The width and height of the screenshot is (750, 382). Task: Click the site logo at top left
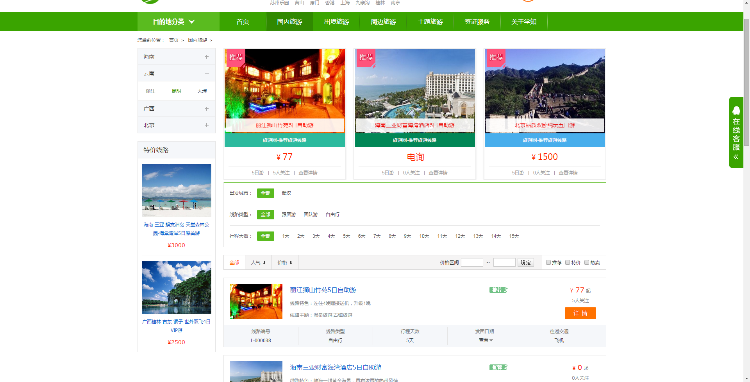tap(151, 1)
